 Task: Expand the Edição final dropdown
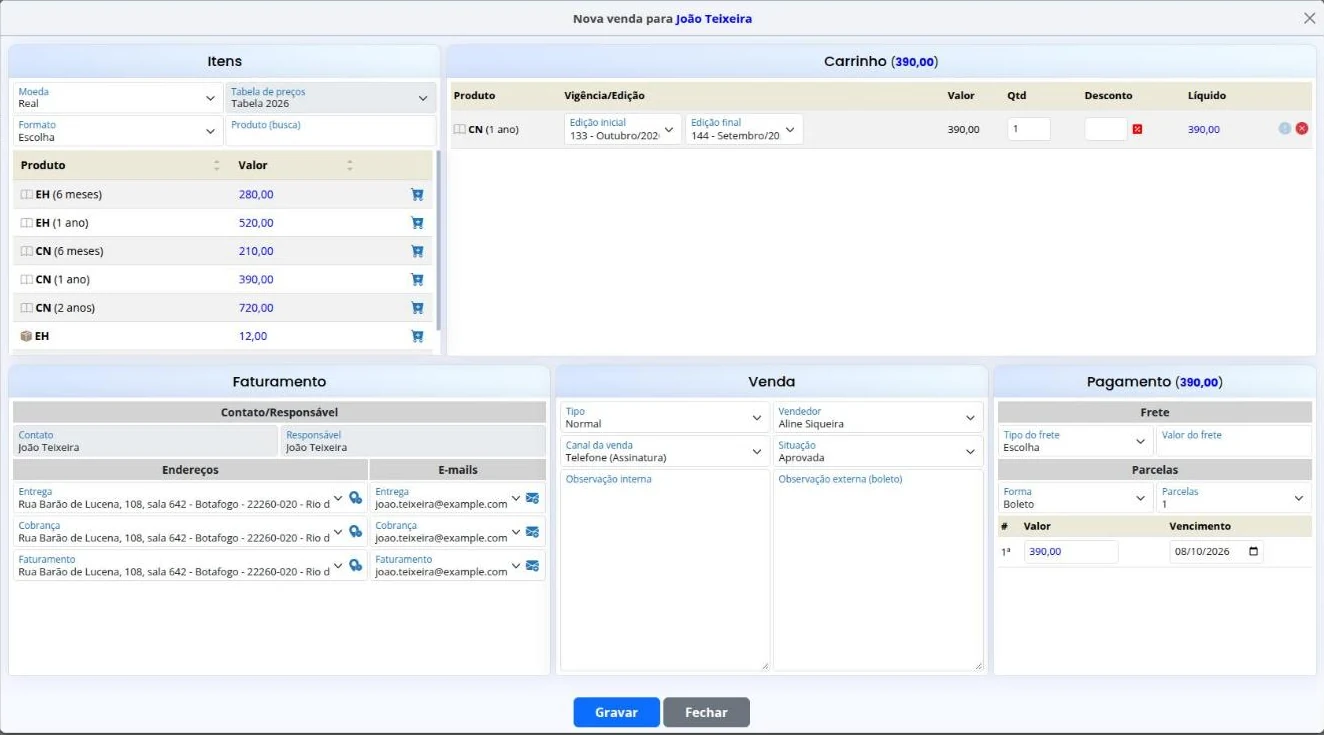pos(744,129)
